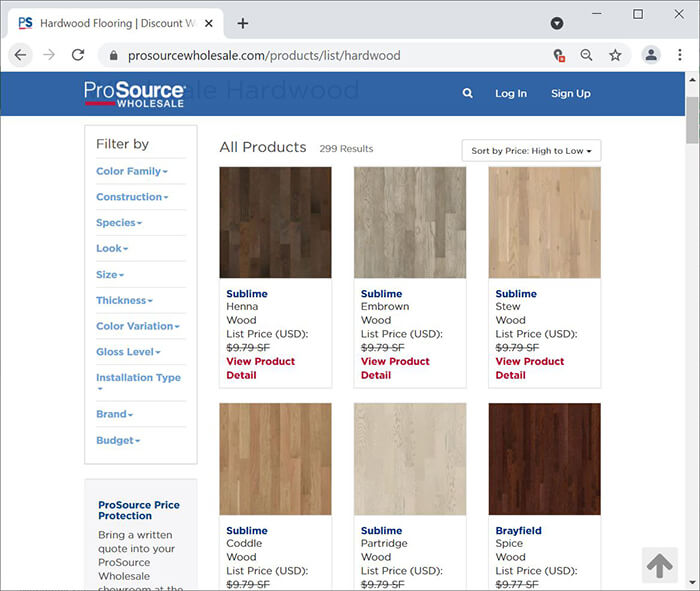This screenshot has height=591, width=700.
Task: Click the Sublime Embrown wood swatch image
Action: coord(410,222)
